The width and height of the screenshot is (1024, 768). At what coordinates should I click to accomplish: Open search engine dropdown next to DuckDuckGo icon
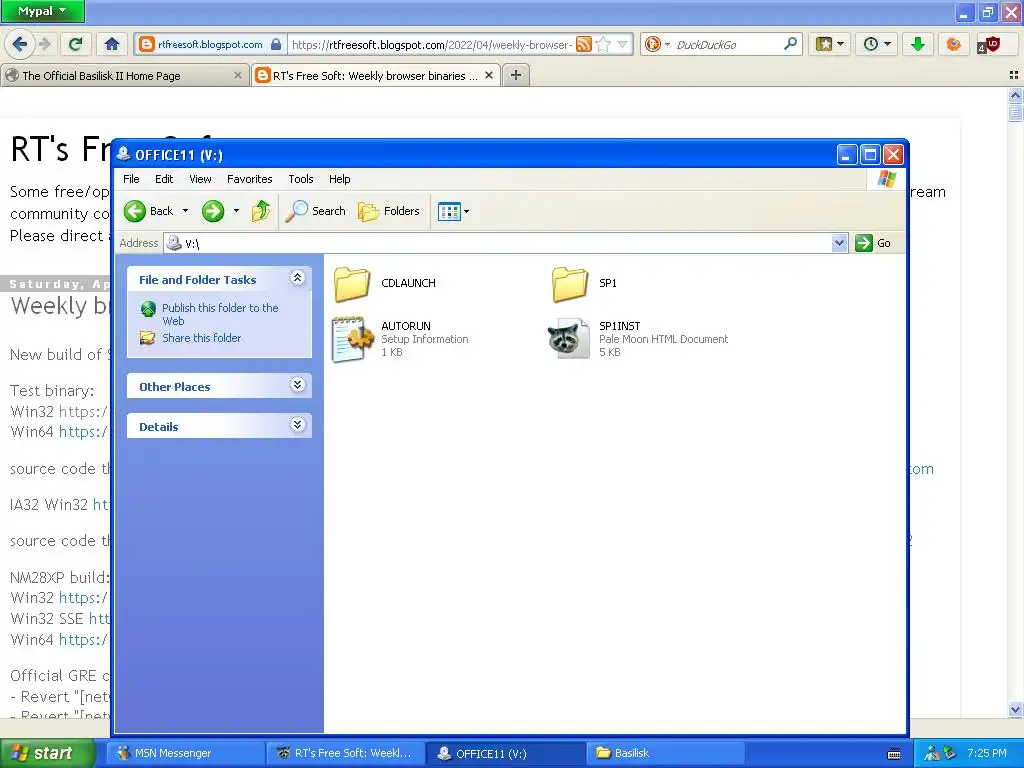pos(667,44)
